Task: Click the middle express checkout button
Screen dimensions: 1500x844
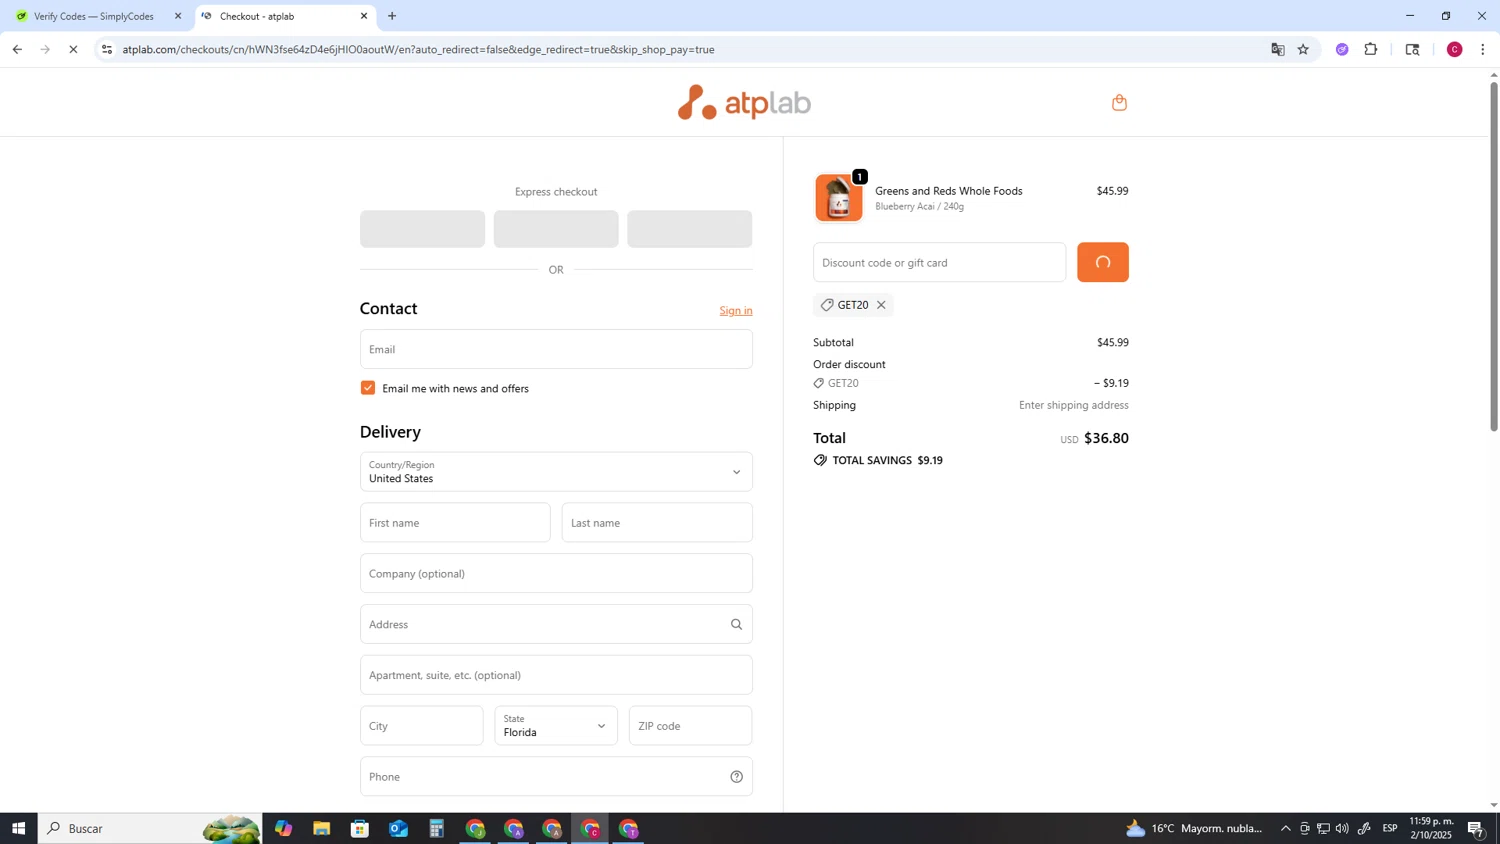Action: [x=556, y=229]
